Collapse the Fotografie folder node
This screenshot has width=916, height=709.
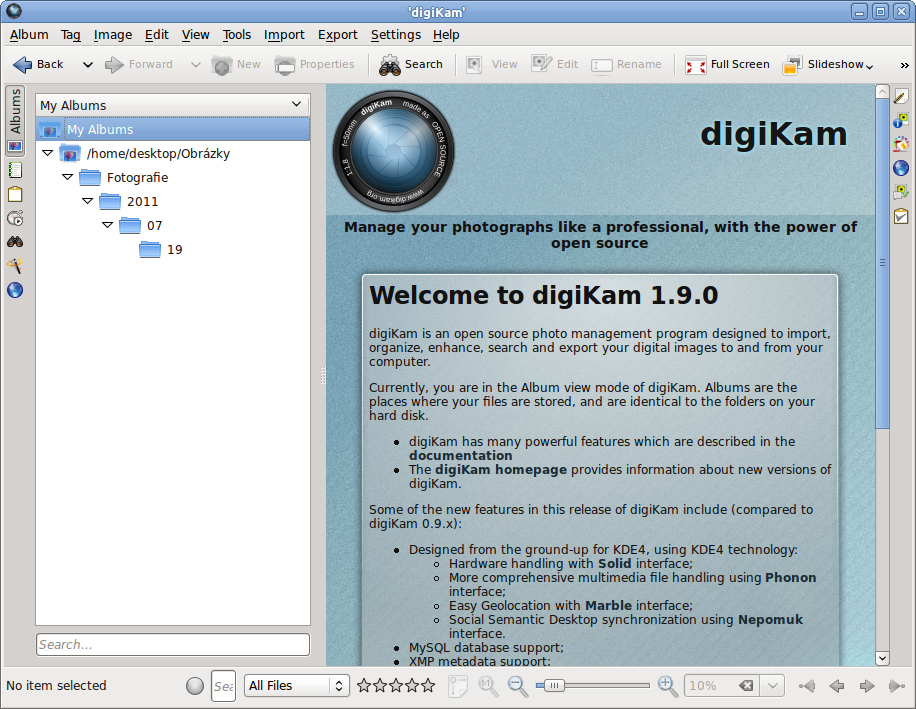click(x=68, y=177)
